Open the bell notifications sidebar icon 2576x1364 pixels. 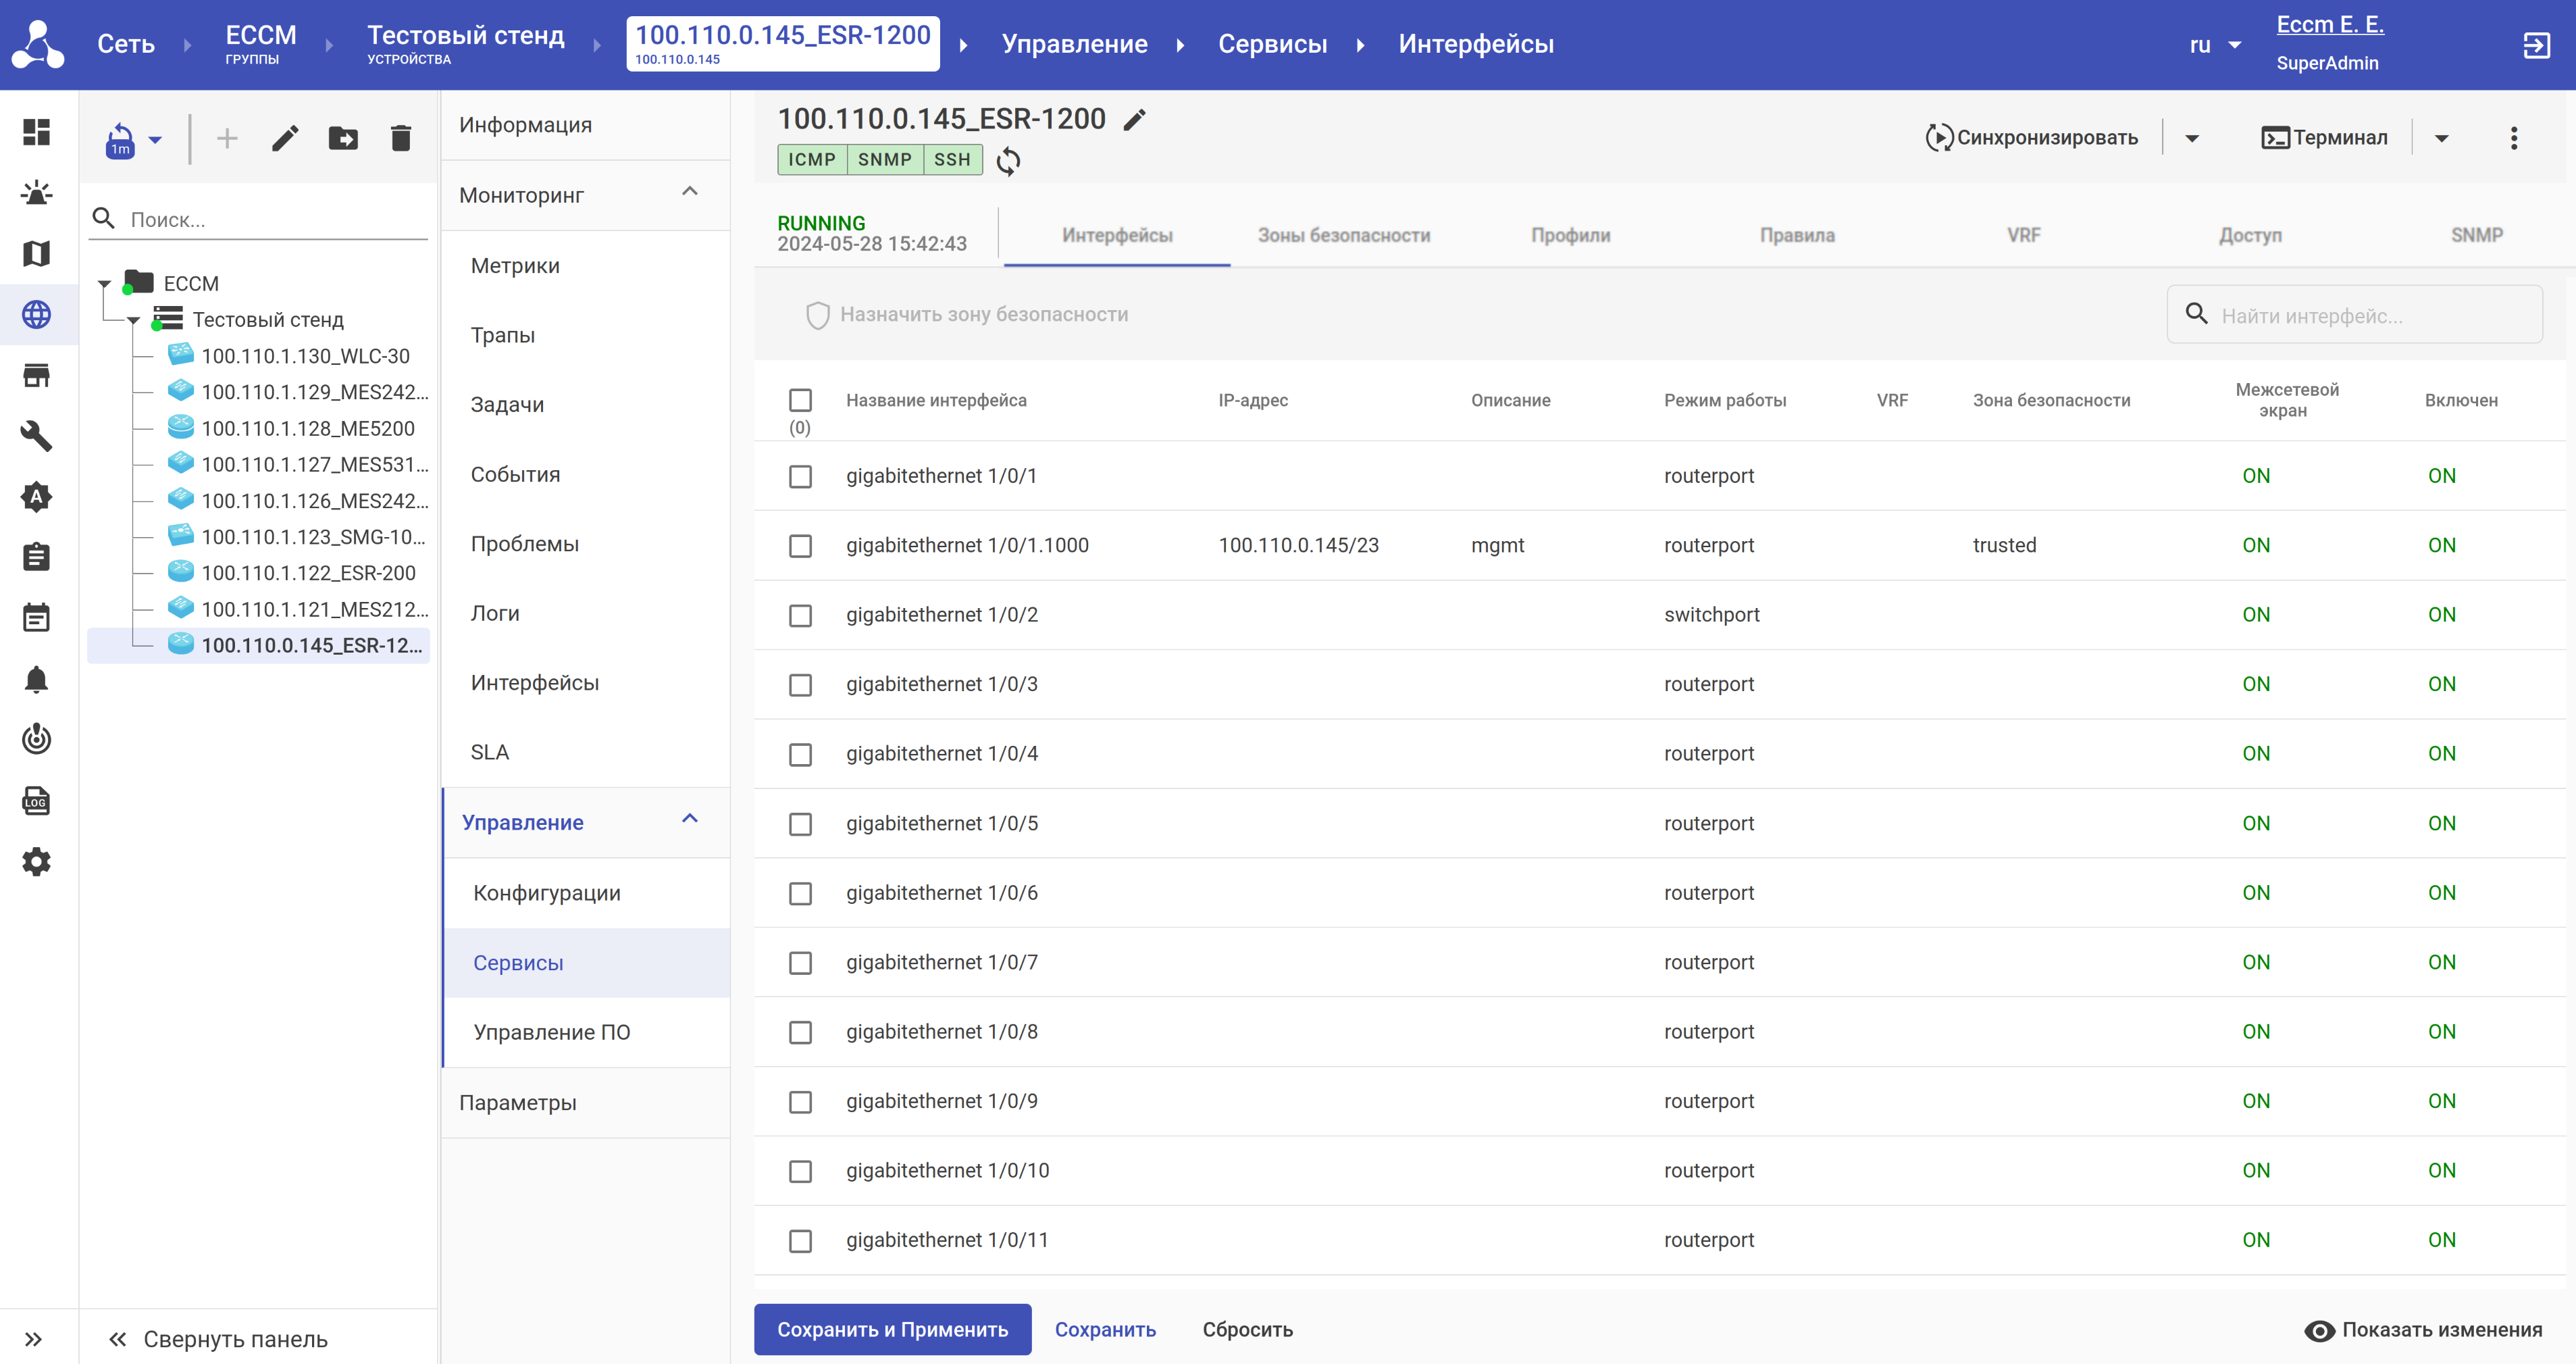pyautogui.click(x=37, y=680)
